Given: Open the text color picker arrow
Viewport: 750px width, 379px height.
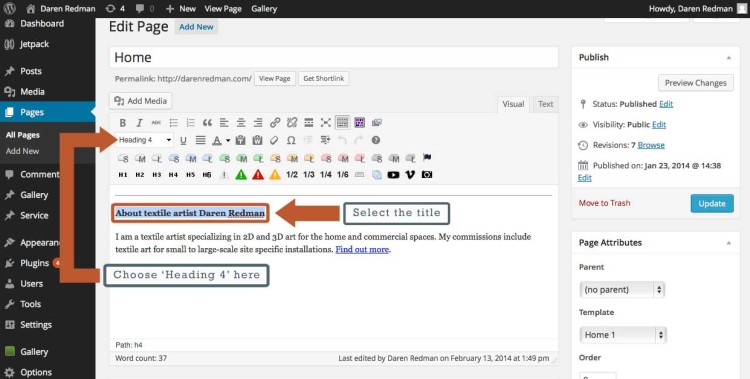Looking at the screenshot, I should point(228,140).
